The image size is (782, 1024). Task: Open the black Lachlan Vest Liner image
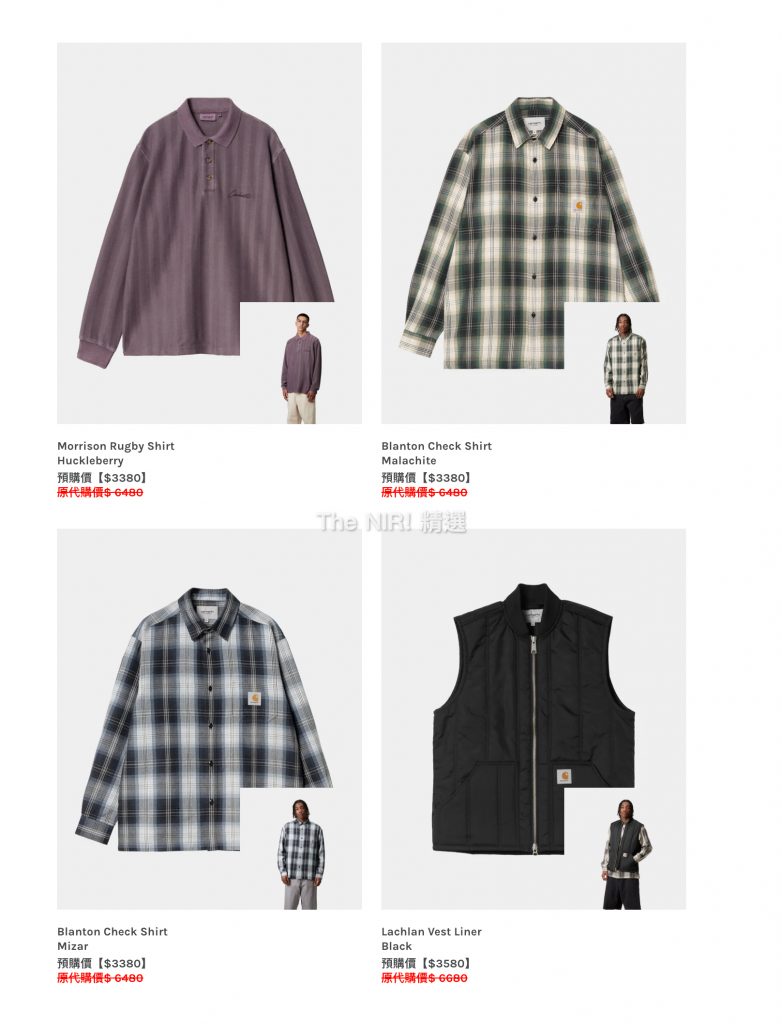pos(533,719)
